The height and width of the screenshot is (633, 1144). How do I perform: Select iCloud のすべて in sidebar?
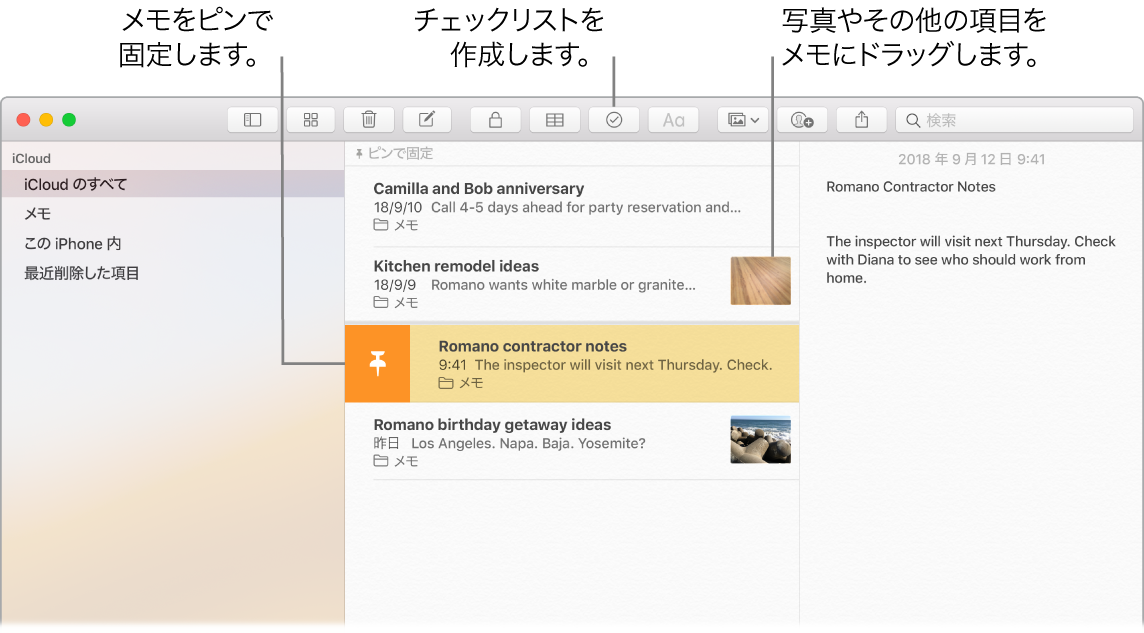click(x=76, y=184)
